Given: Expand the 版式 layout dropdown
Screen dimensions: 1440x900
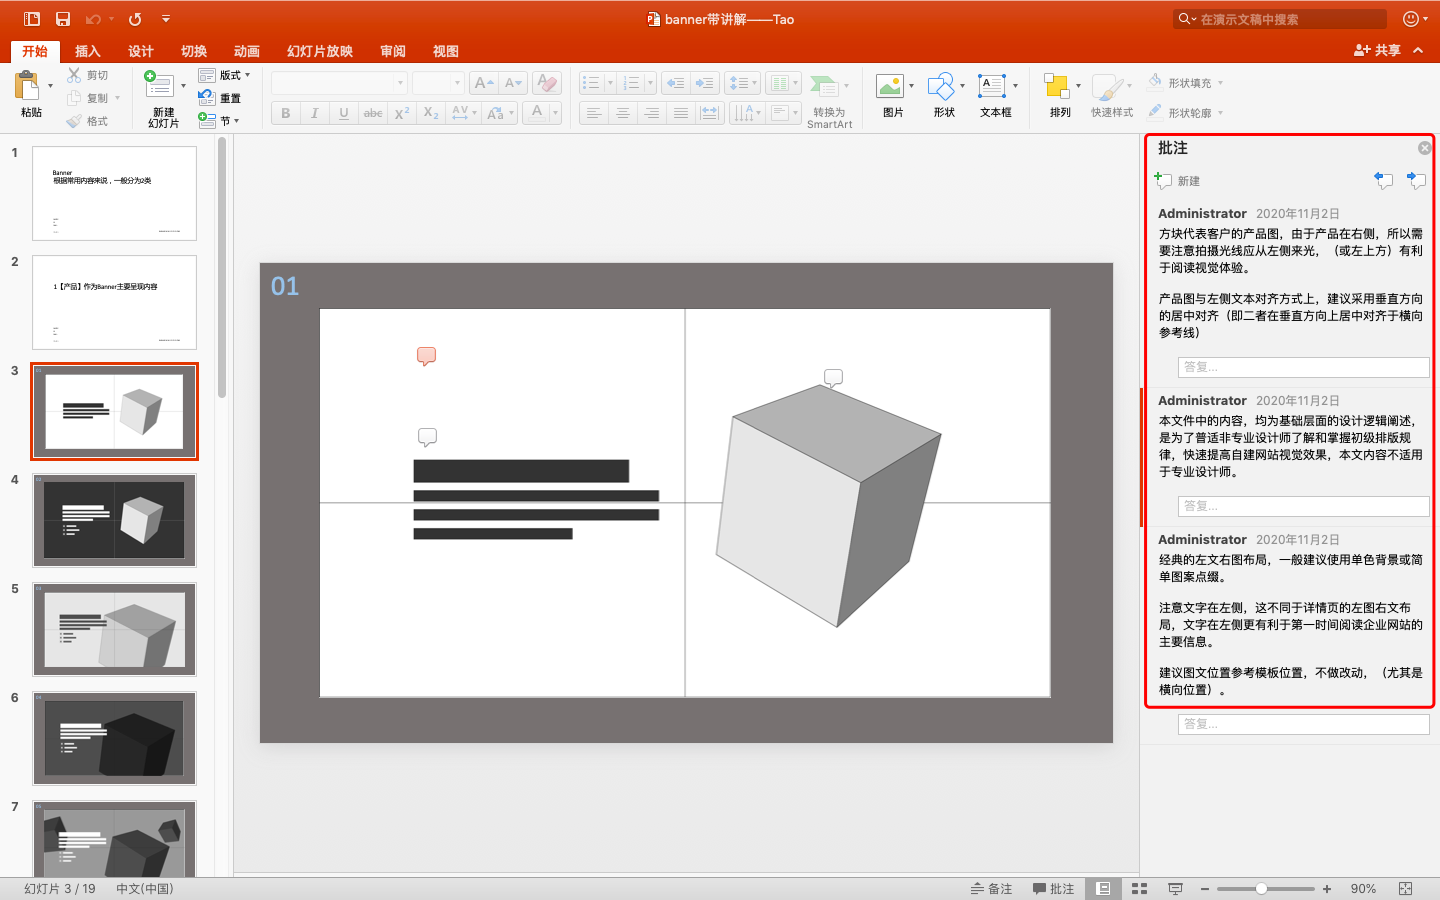Looking at the screenshot, I should [247, 75].
